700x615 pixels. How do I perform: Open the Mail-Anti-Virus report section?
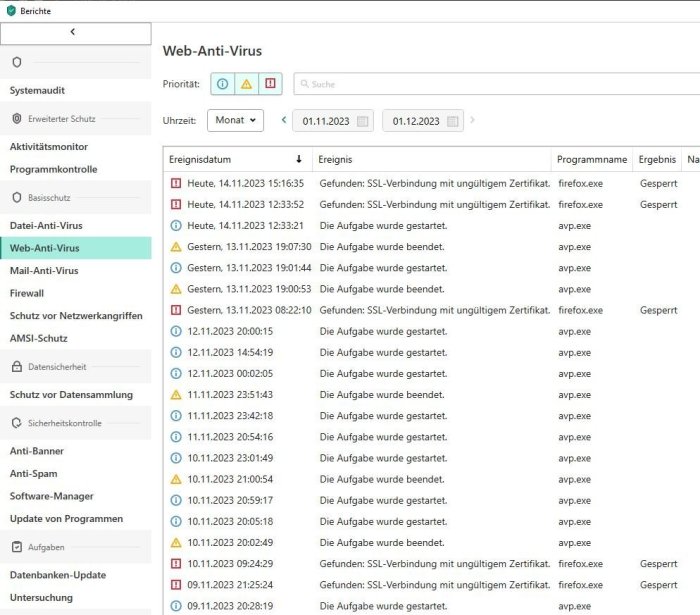(x=44, y=271)
